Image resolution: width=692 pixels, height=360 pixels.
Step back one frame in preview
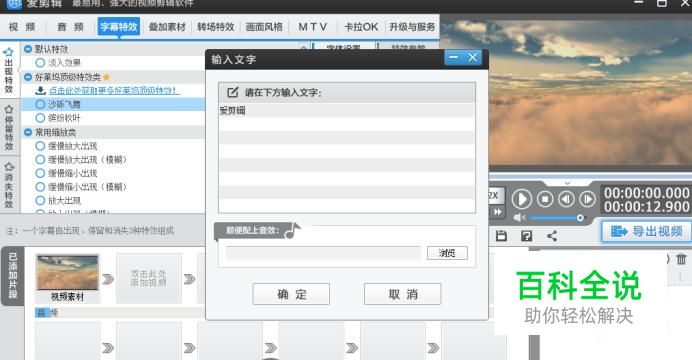click(566, 199)
